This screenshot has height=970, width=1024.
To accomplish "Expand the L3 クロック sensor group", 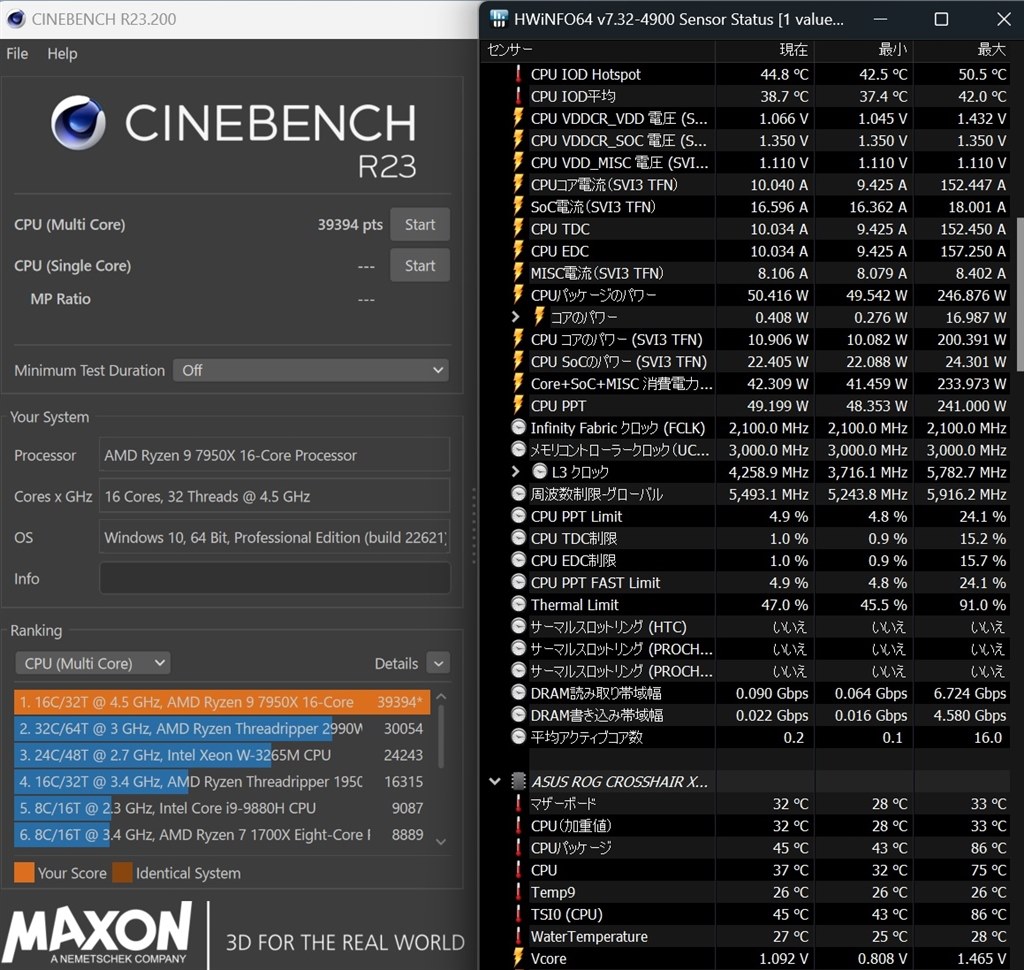I will pos(515,472).
